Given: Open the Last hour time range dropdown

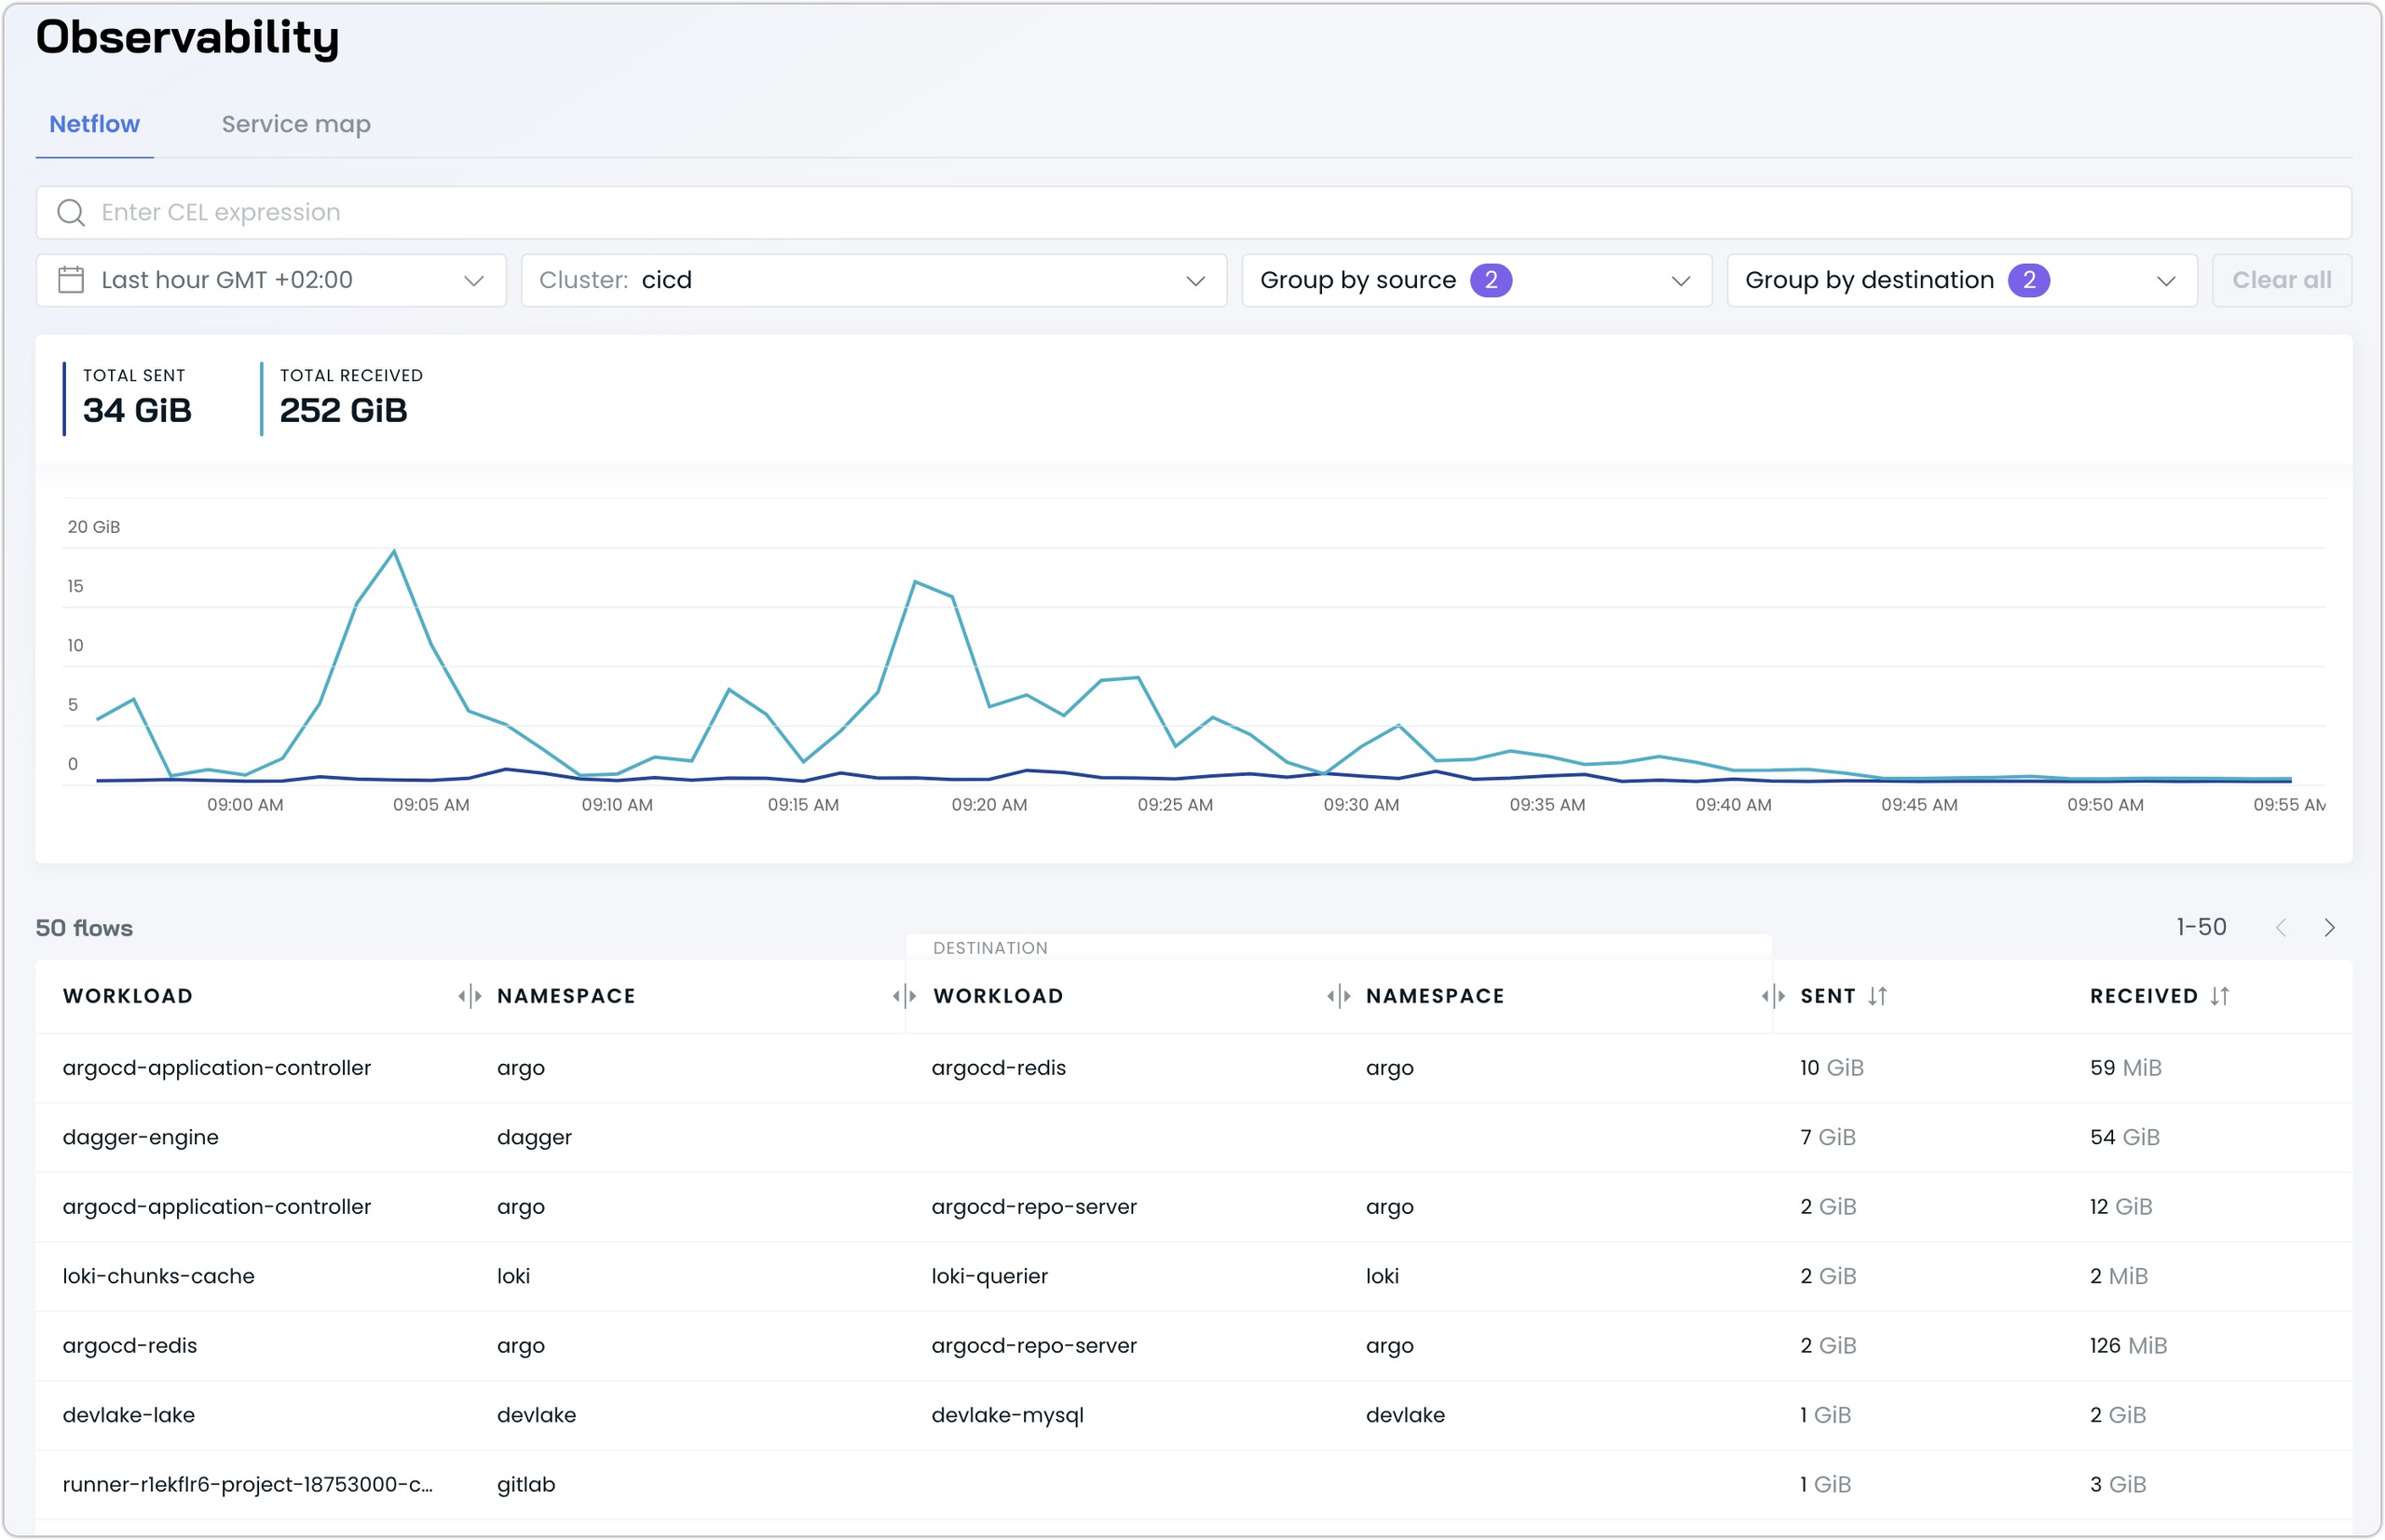Looking at the screenshot, I should click(x=271, y=280).
